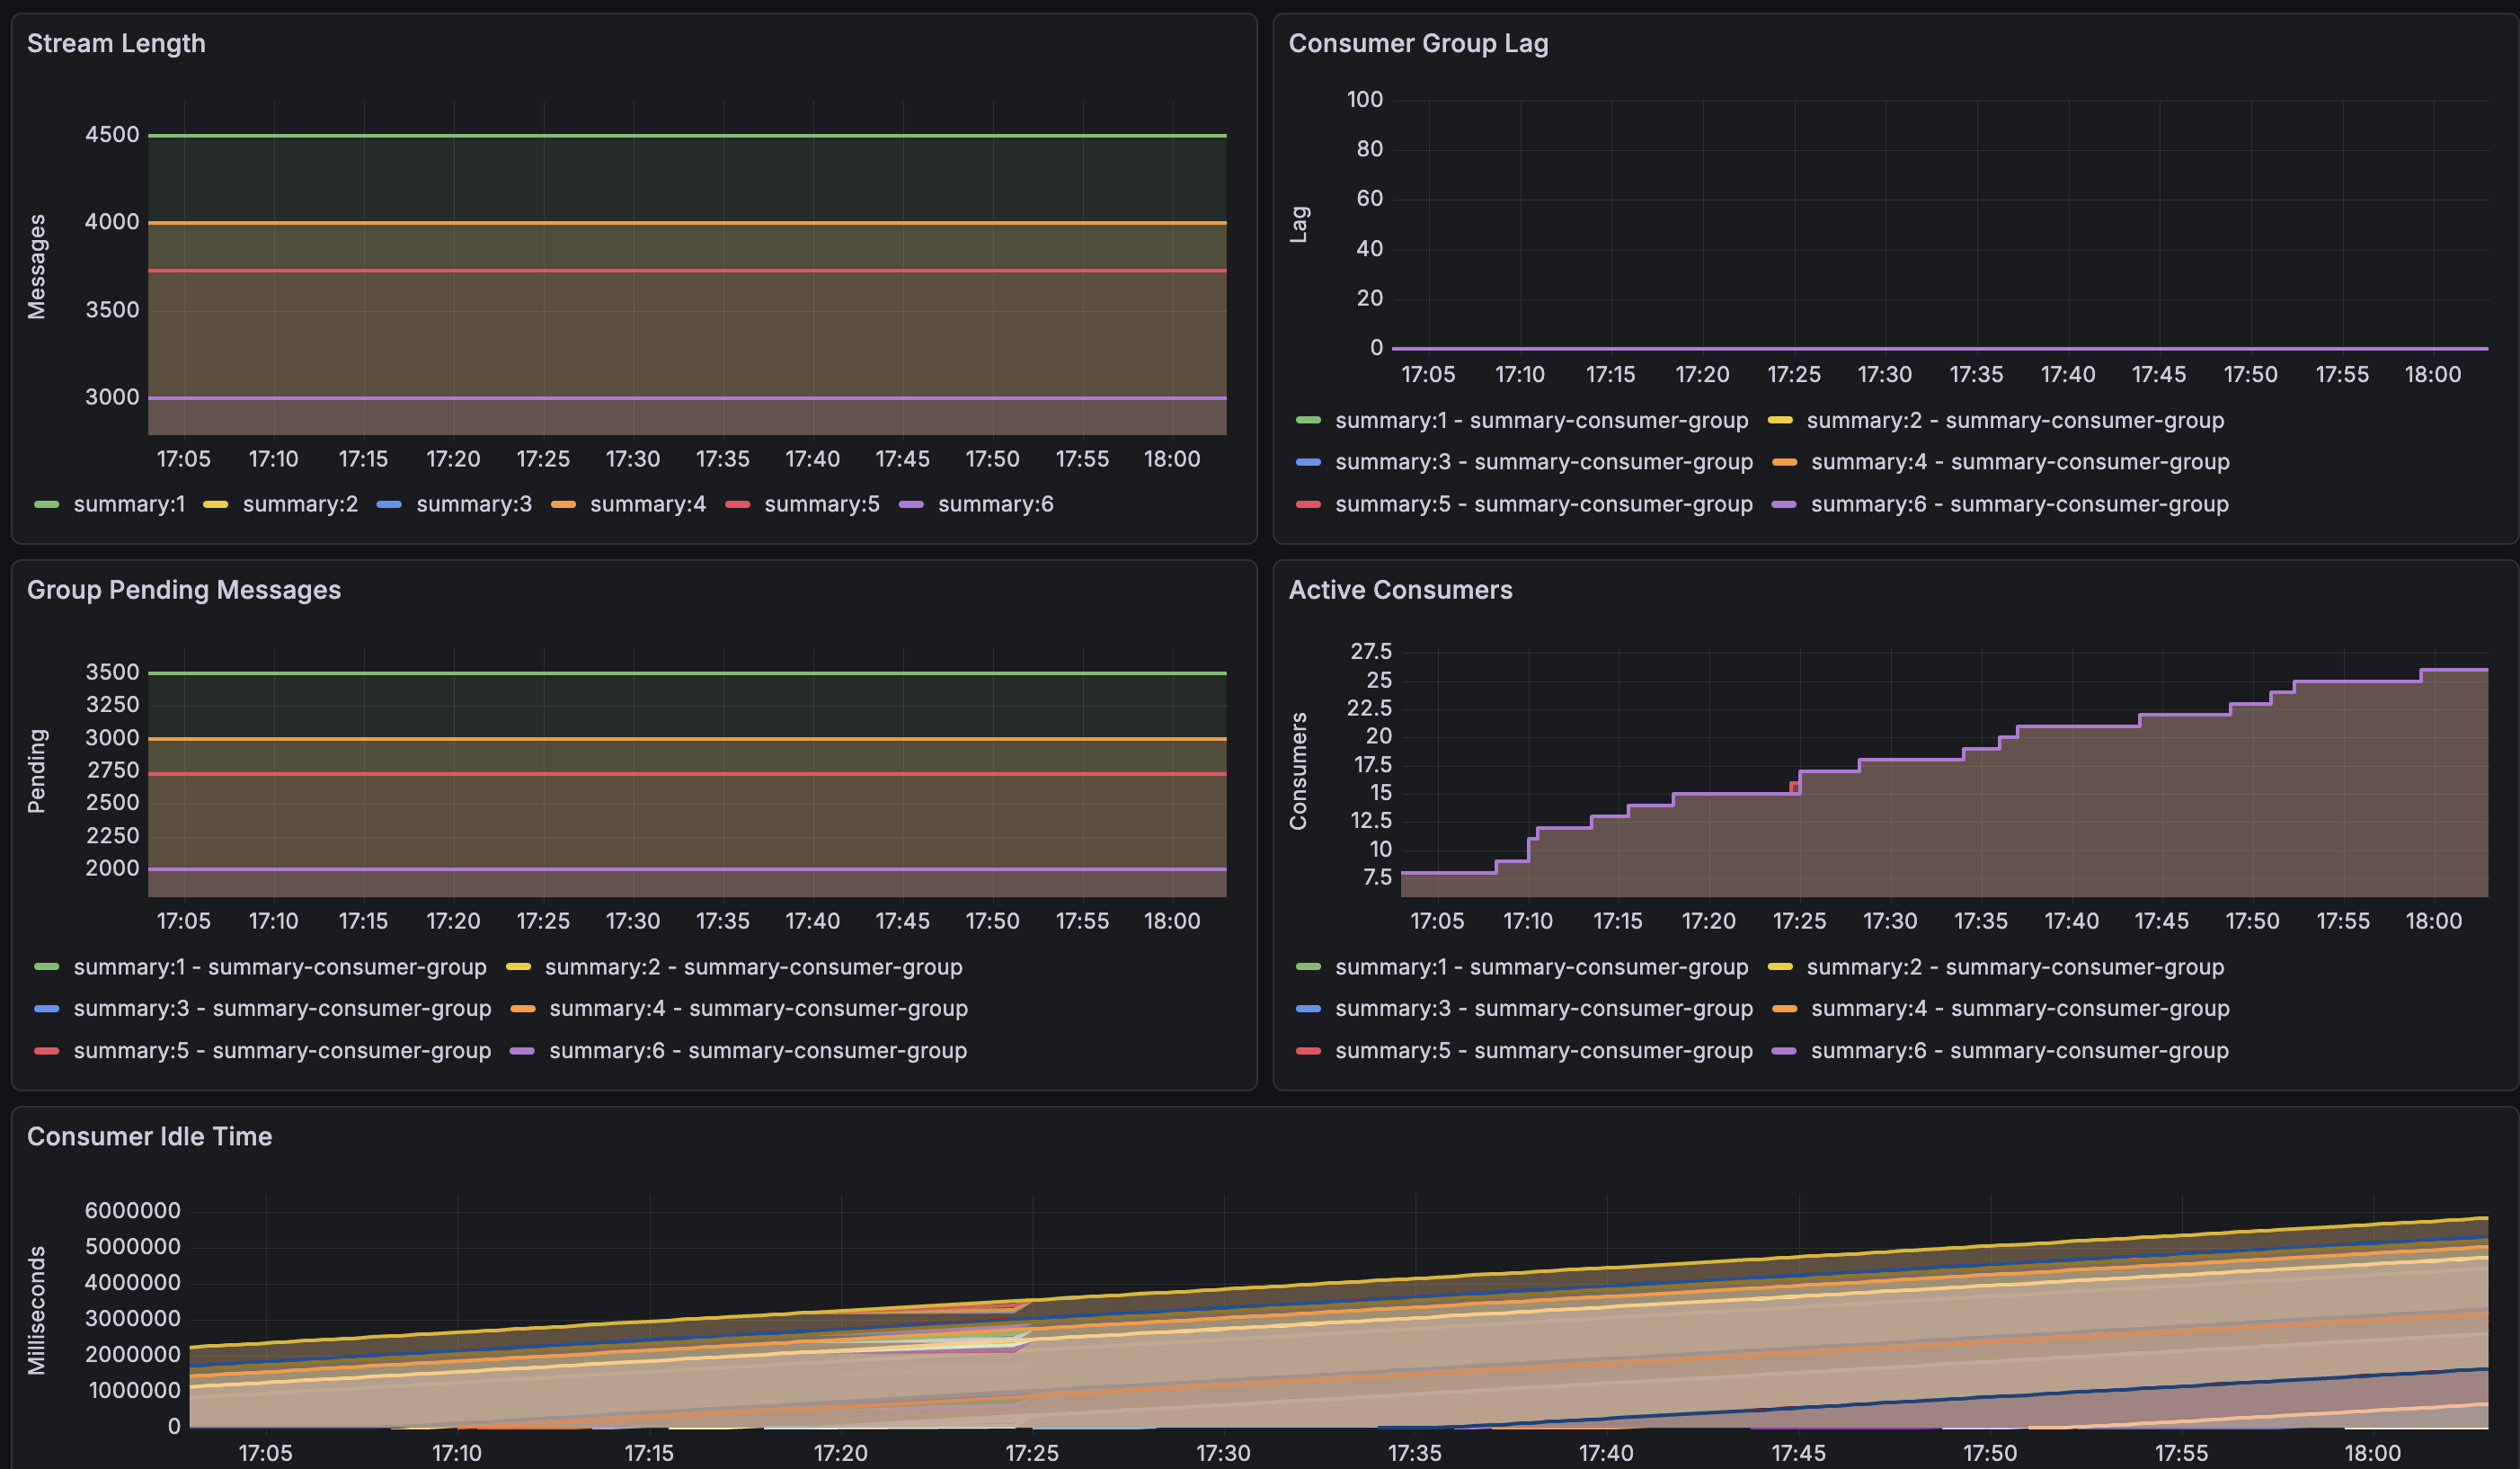
Task: Open the Consumer Group Lag panel title menu
Action: coord(1417,43)
